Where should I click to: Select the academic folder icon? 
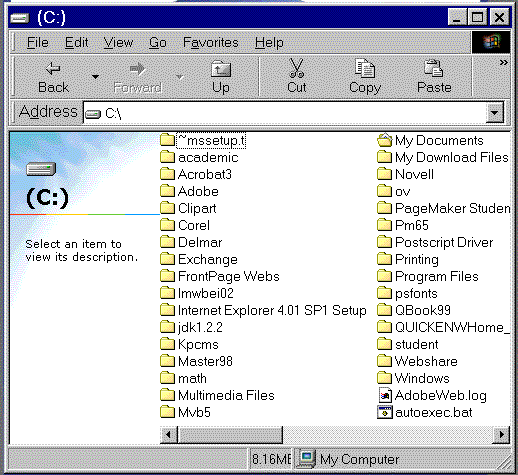(167, 157)
